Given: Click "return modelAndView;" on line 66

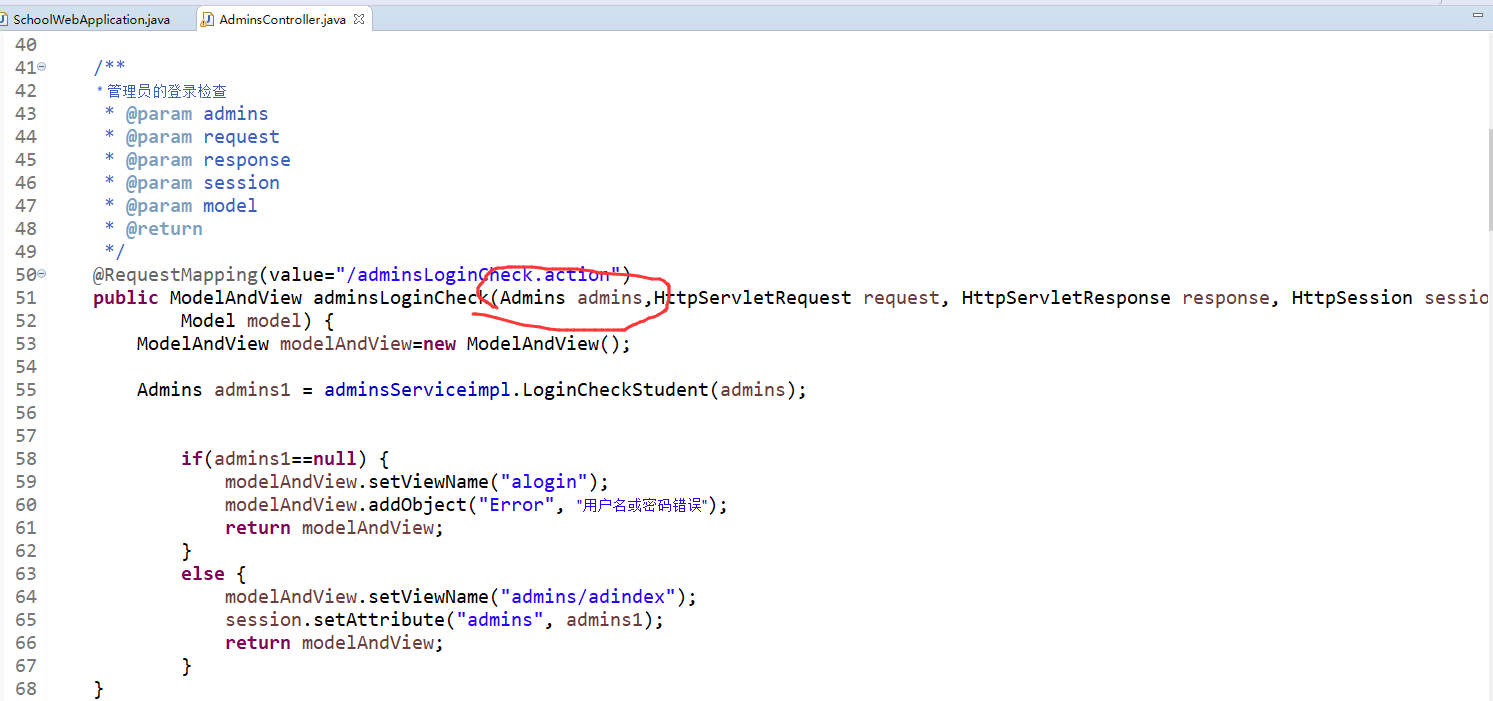Looking at the screenshot, I should (x=334, y=643).
